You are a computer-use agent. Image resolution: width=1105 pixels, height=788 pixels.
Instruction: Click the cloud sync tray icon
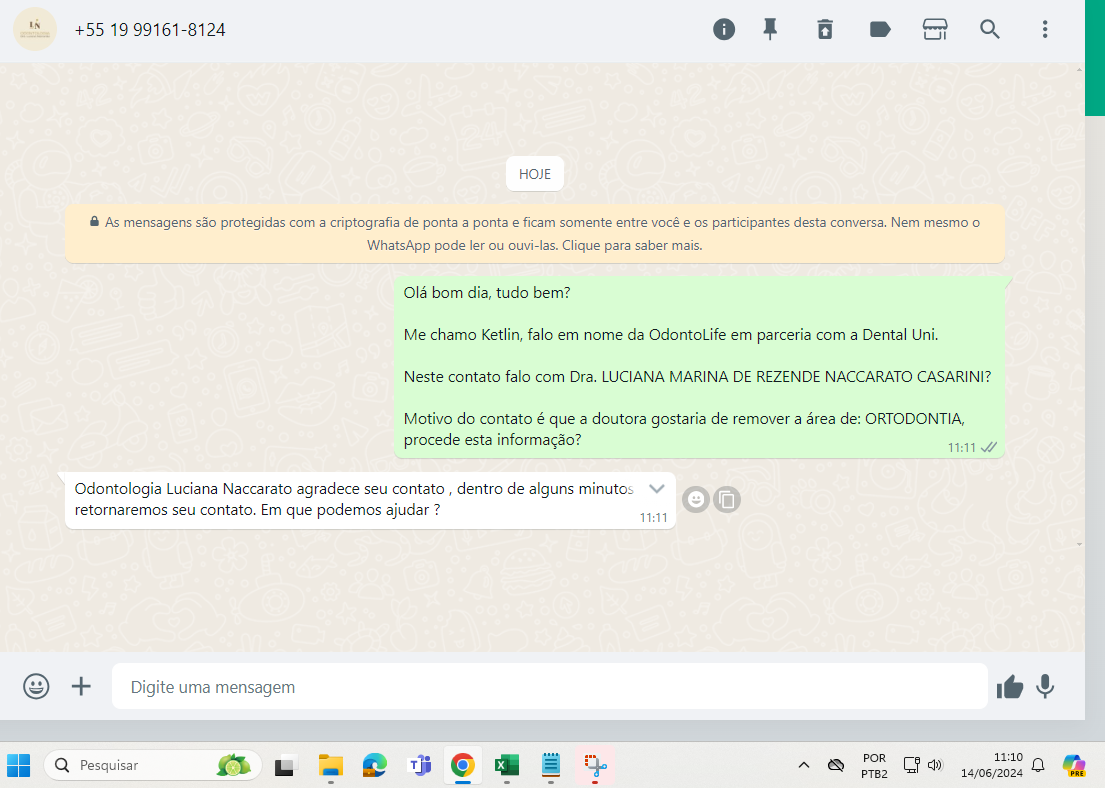(x=836, y=765)
